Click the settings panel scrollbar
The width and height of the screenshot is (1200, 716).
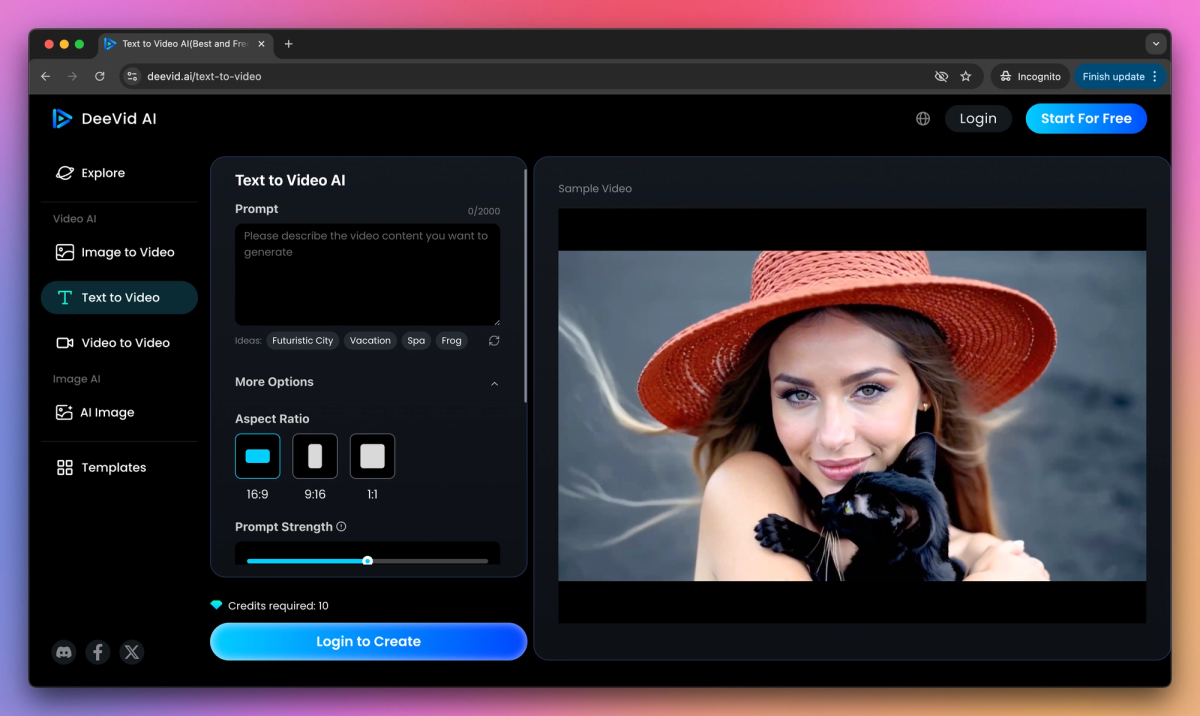pos(526,285)
